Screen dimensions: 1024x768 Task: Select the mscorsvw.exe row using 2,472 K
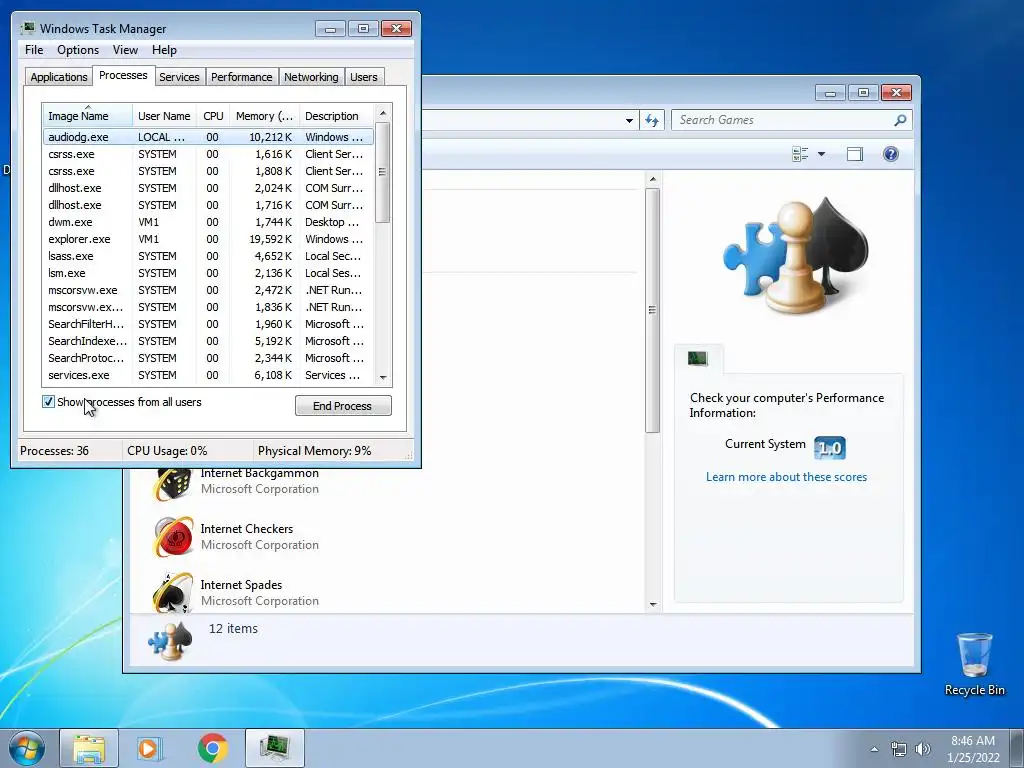(208, 290)
